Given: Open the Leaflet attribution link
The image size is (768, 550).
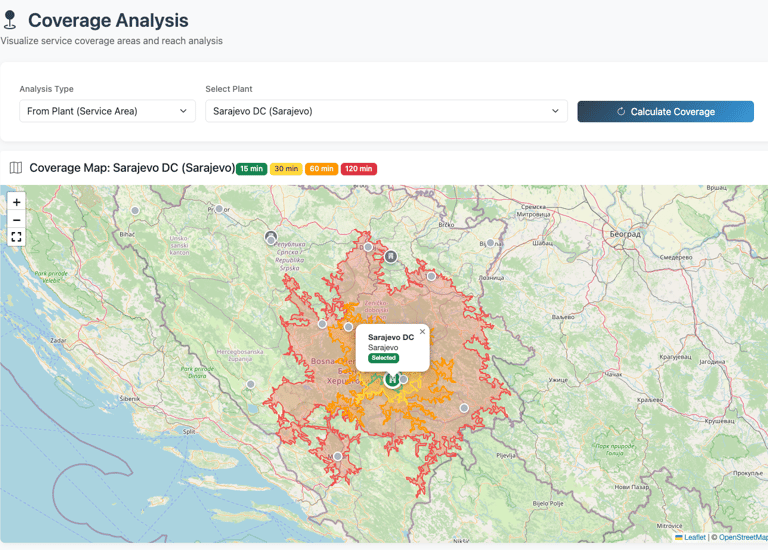Looking at the screenshot, I should click(694, 537).
